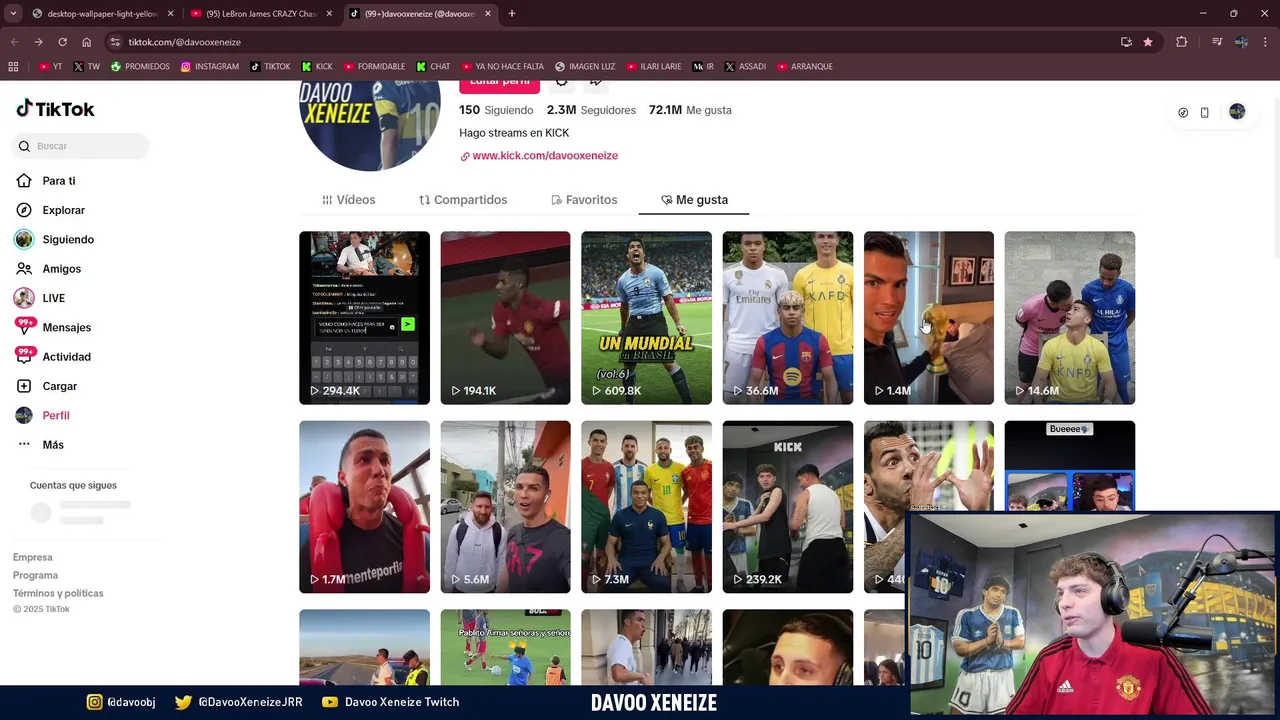Click the 72.1M Me gusta count
The height and width of the screenshot is (720, 1280).
tap(690, 110)
